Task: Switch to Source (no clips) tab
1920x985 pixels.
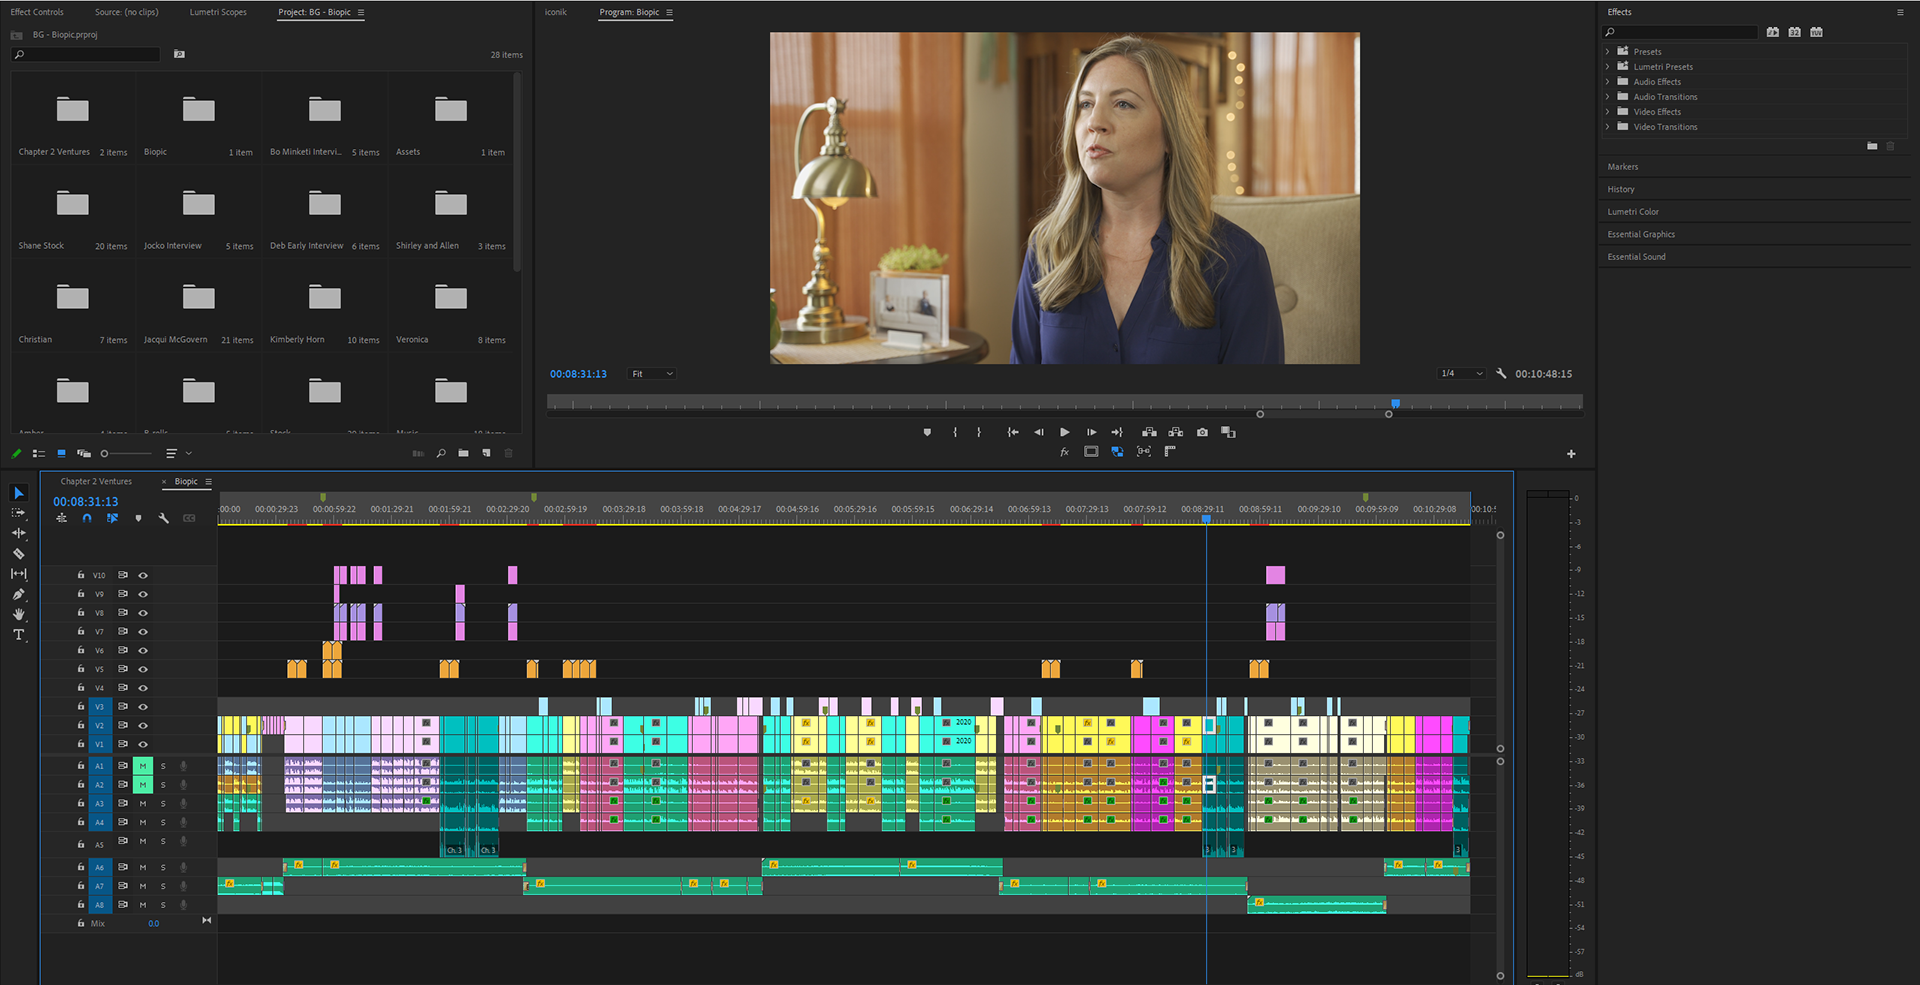Action: pos(126,12)
